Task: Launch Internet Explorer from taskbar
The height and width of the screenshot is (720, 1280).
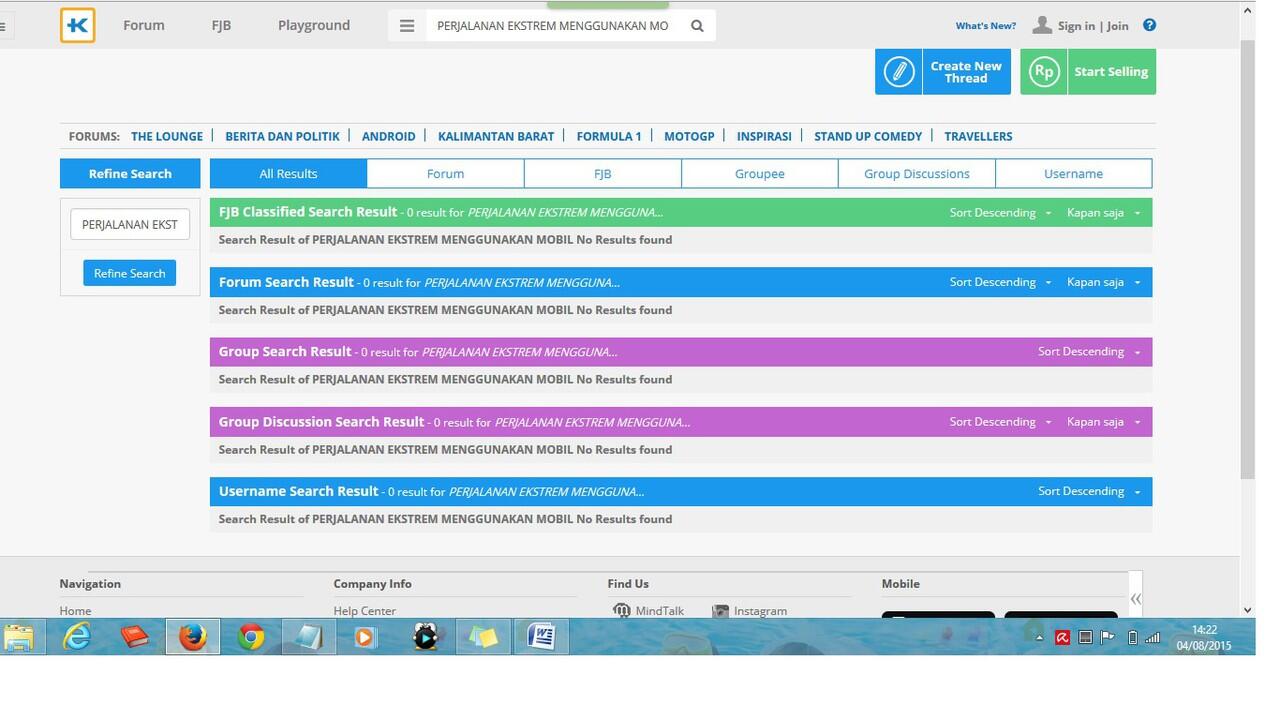Action: [77, 636]
